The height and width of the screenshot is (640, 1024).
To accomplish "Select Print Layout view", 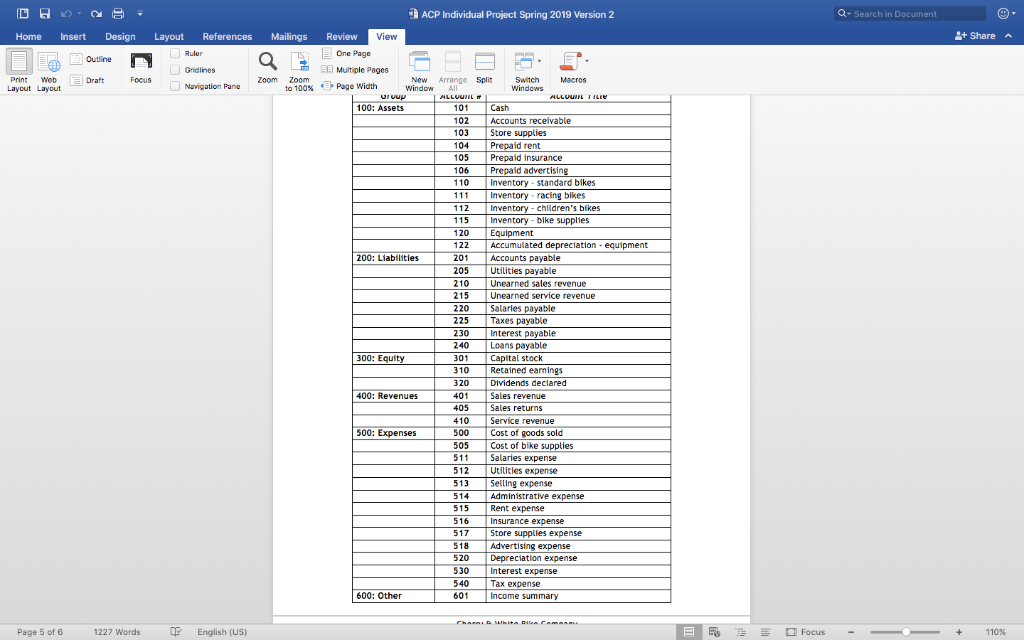I will point(19,71).
